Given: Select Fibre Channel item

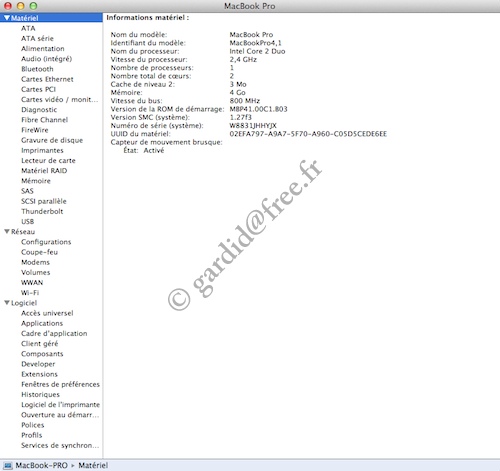Looking at the screenshot, I should 44,120.
